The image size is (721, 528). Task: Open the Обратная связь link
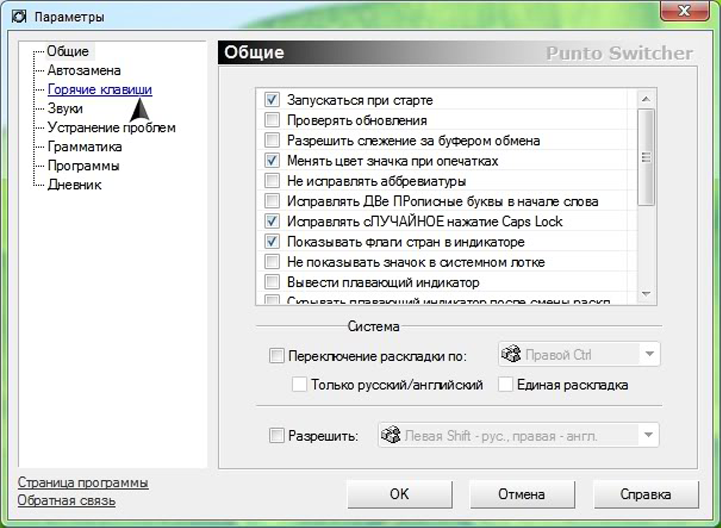[x=67, y=500]
